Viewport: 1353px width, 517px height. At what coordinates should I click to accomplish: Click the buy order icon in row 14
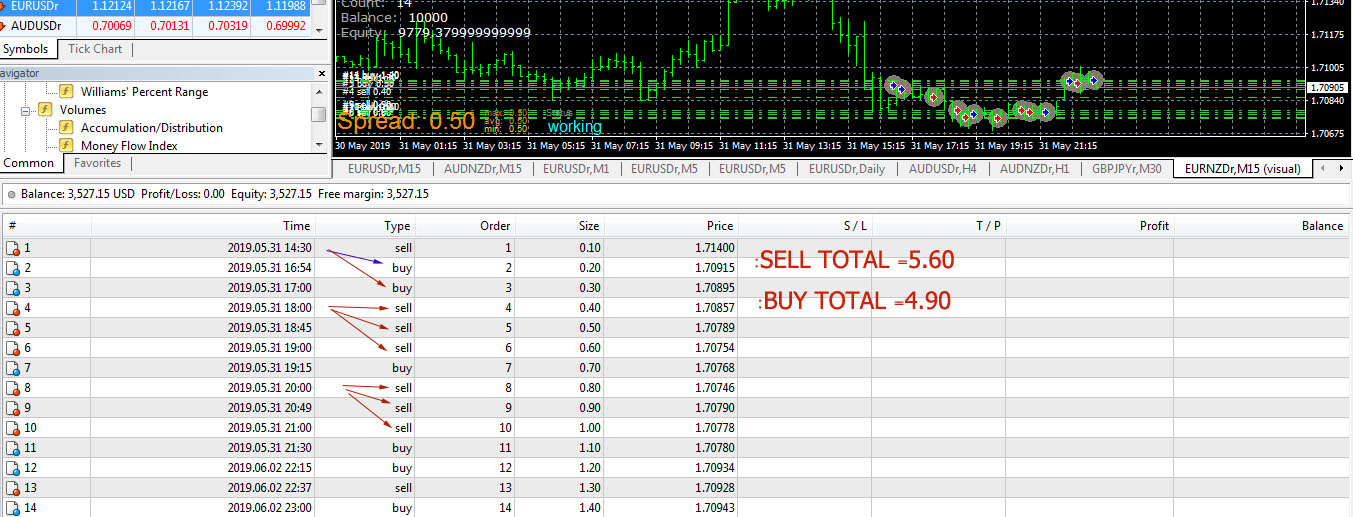click(13, 507)
